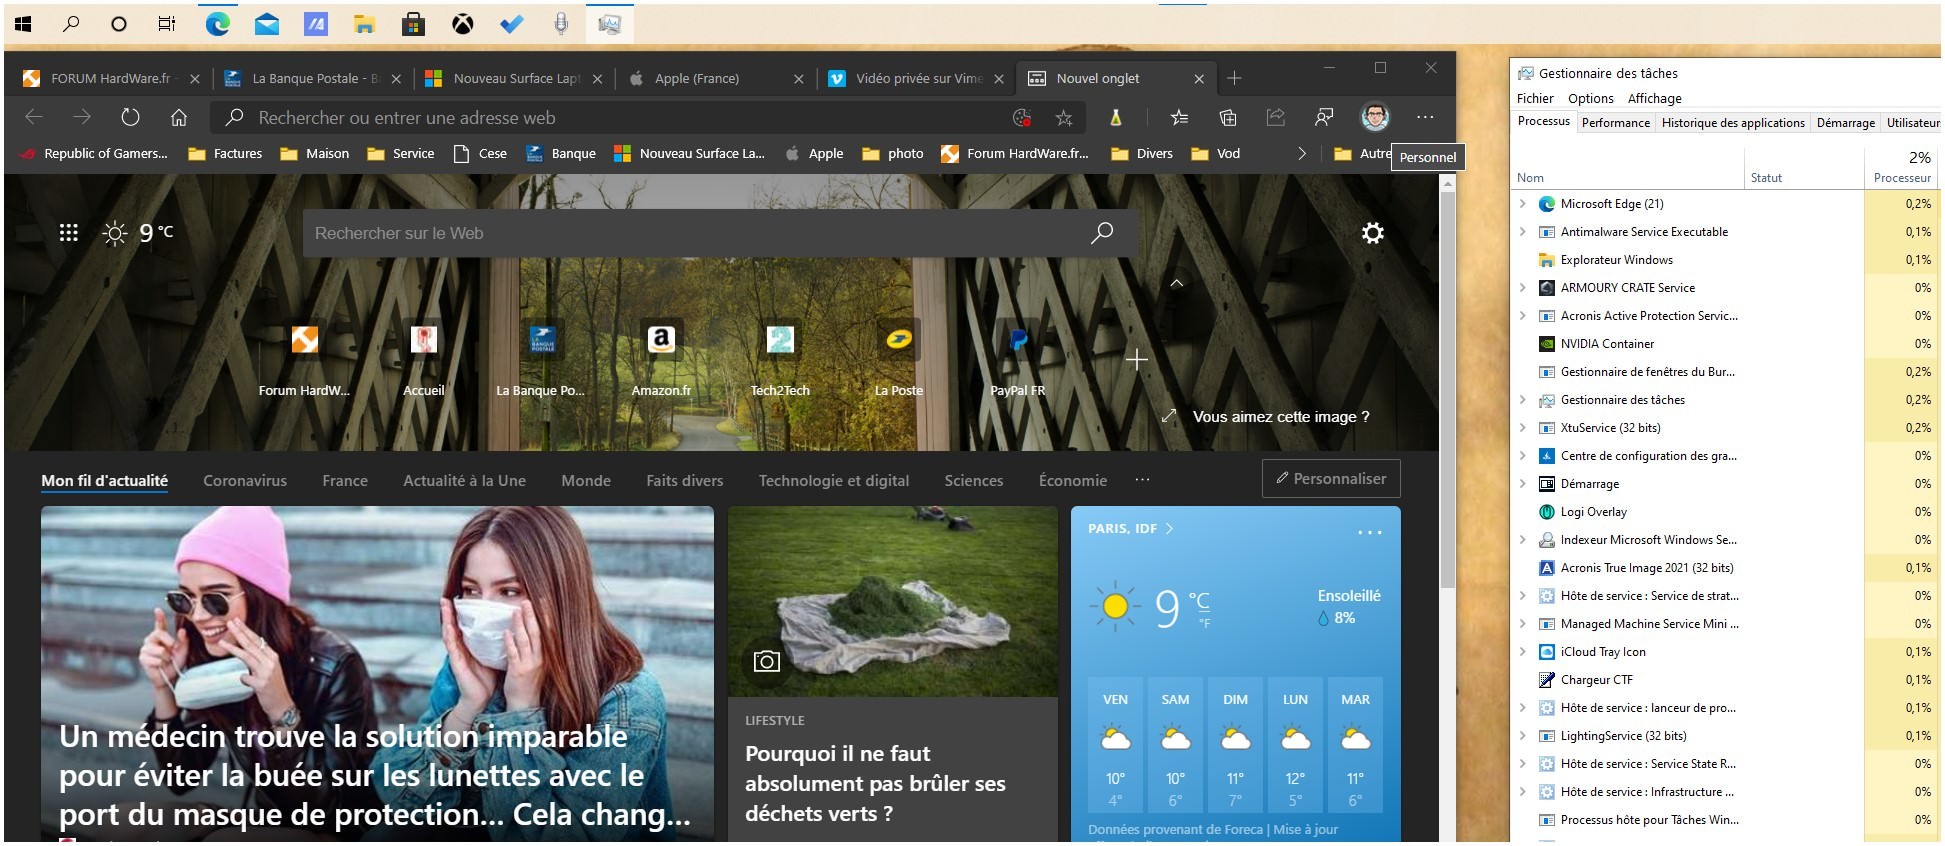Open page settings gear on new tab page

[1372, 233]
